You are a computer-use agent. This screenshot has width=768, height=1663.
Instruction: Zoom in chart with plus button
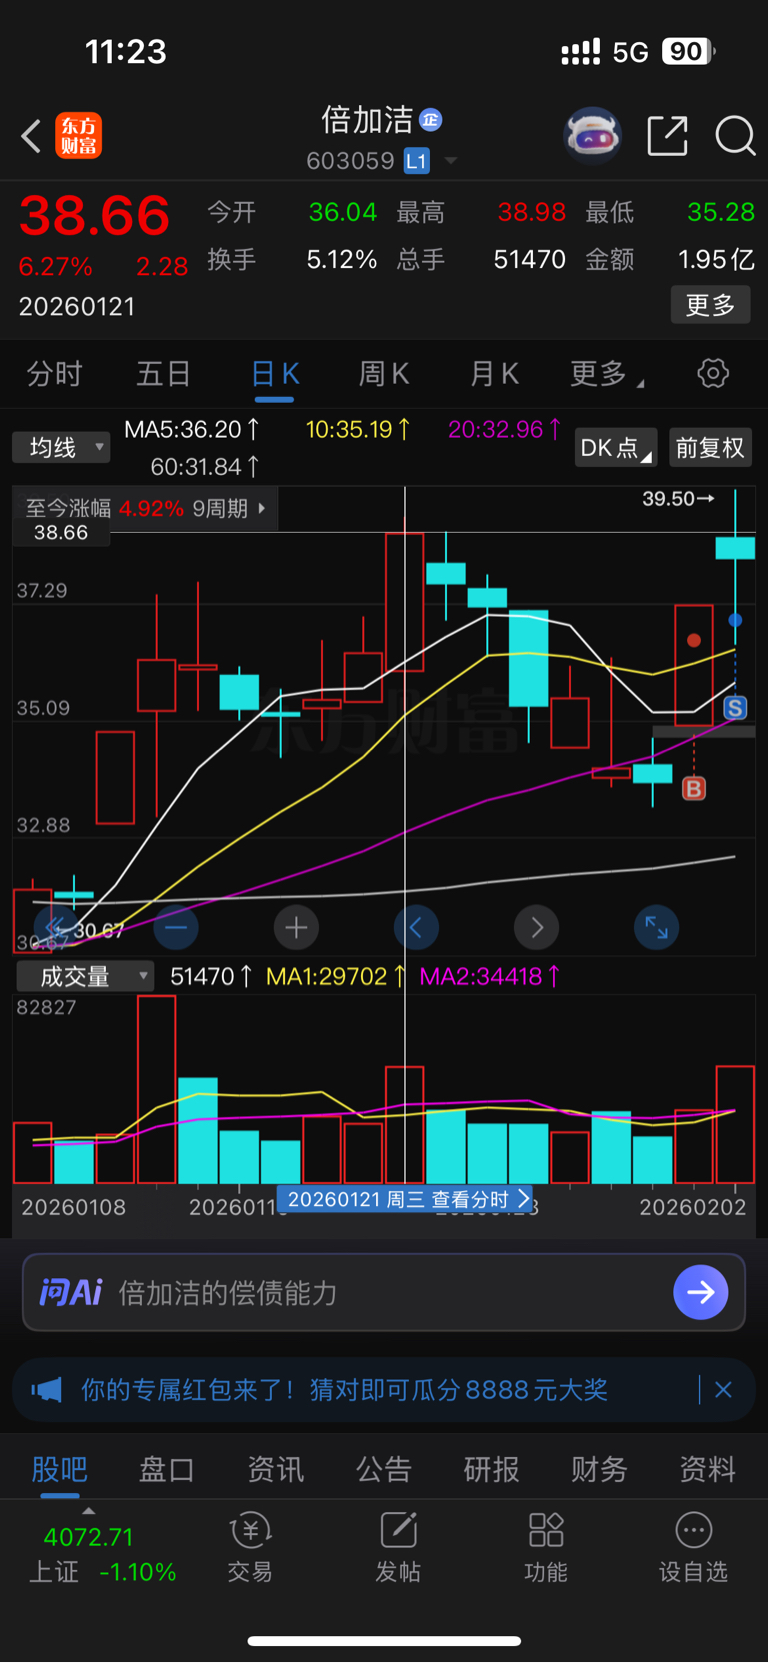(296, 928)
